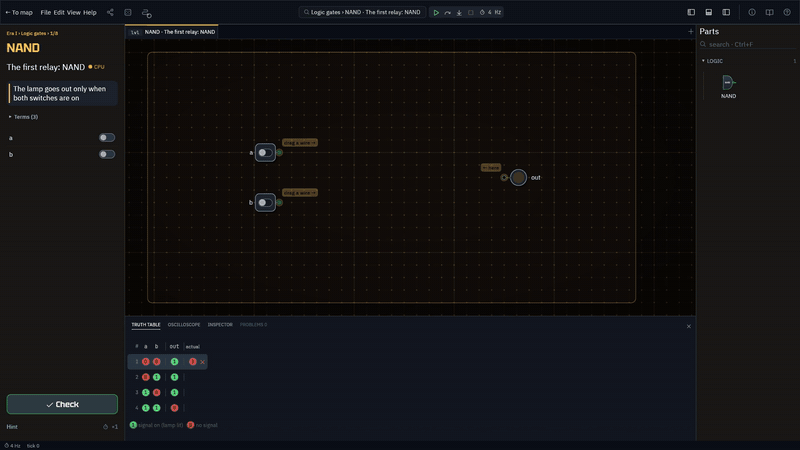
Task: Click the 'drag a wire' hint near switch b
Action: click(x=300, y=193)
